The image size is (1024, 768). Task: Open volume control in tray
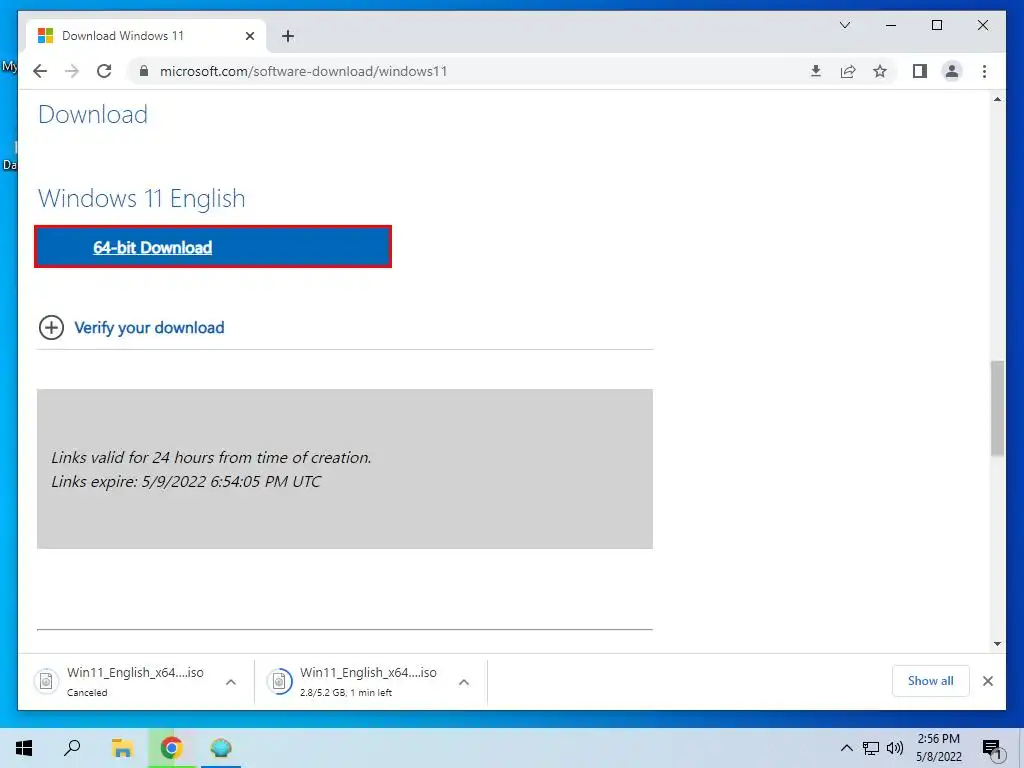pos(895,748)
